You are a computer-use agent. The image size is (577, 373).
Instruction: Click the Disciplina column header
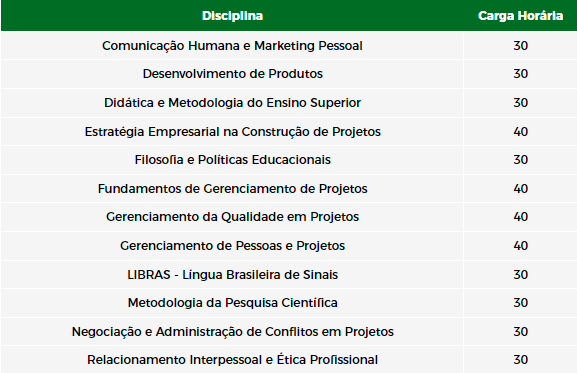232,16
